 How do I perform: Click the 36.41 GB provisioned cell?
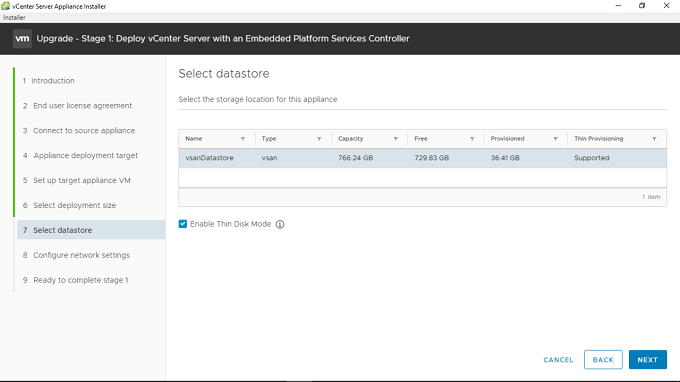point(505,158)
